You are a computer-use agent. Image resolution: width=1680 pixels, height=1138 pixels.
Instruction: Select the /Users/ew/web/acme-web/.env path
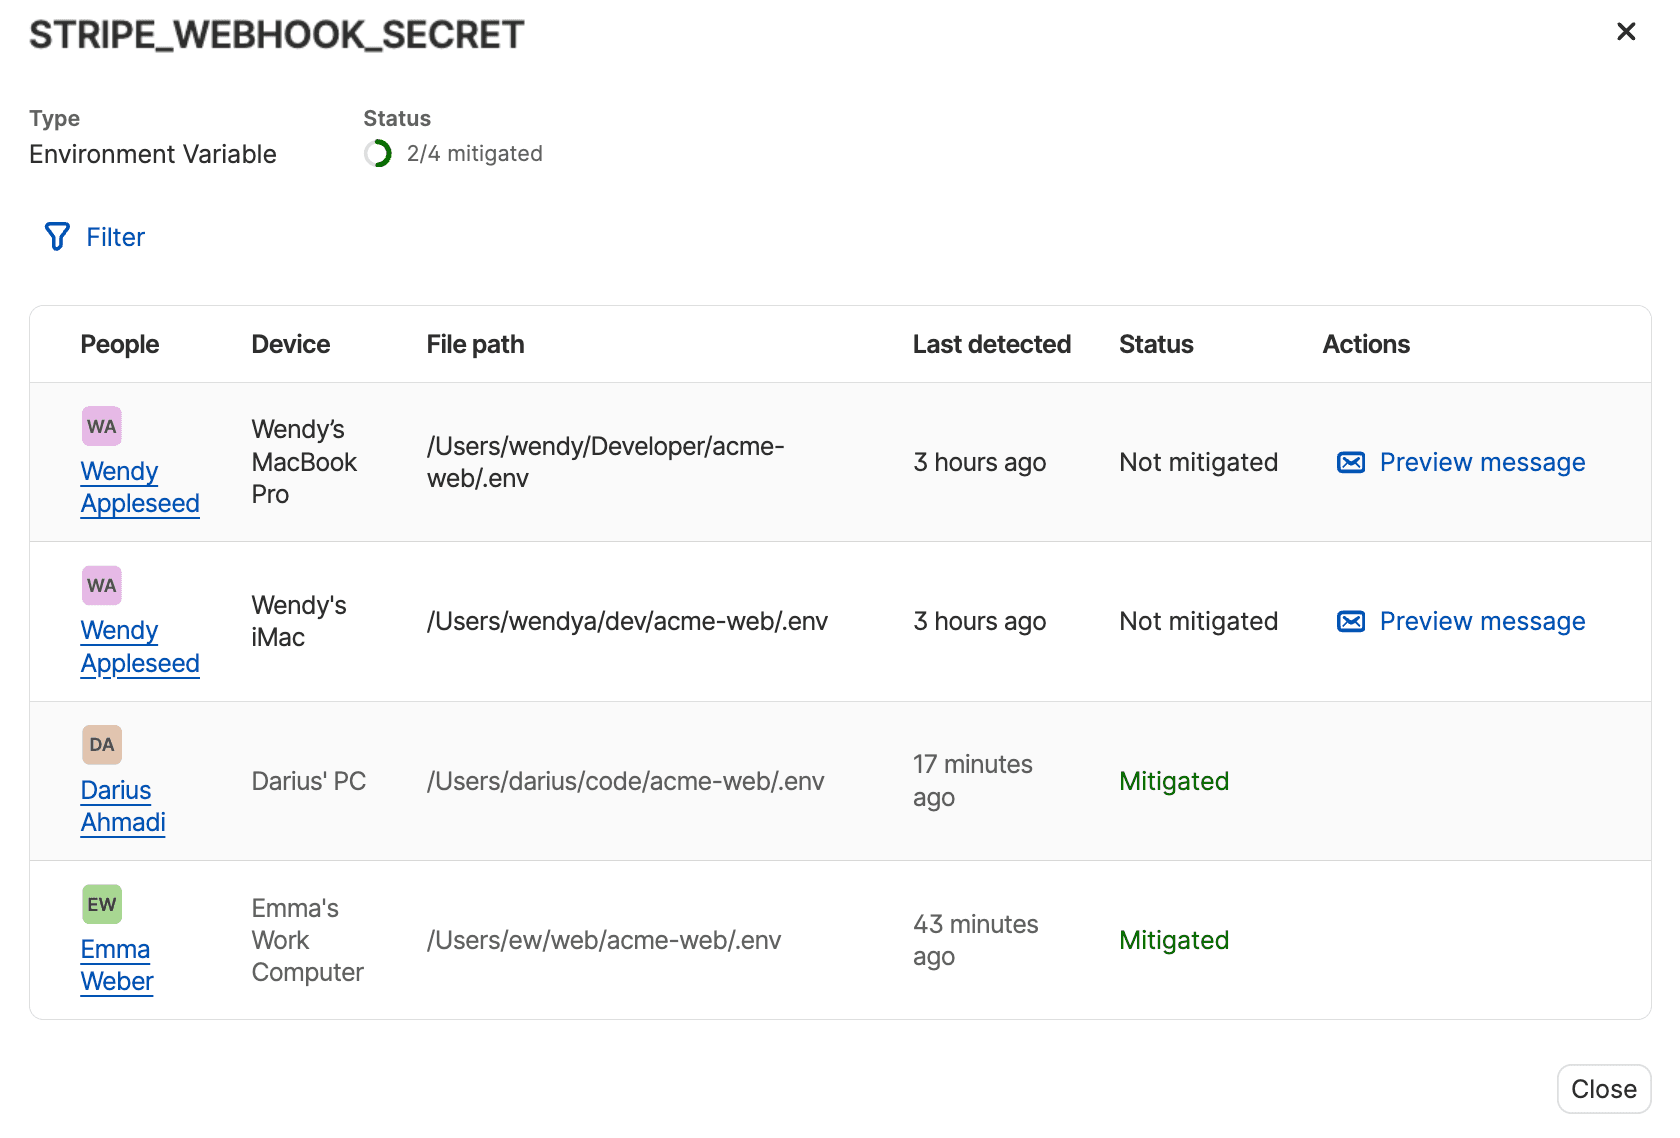pos(604,940)
